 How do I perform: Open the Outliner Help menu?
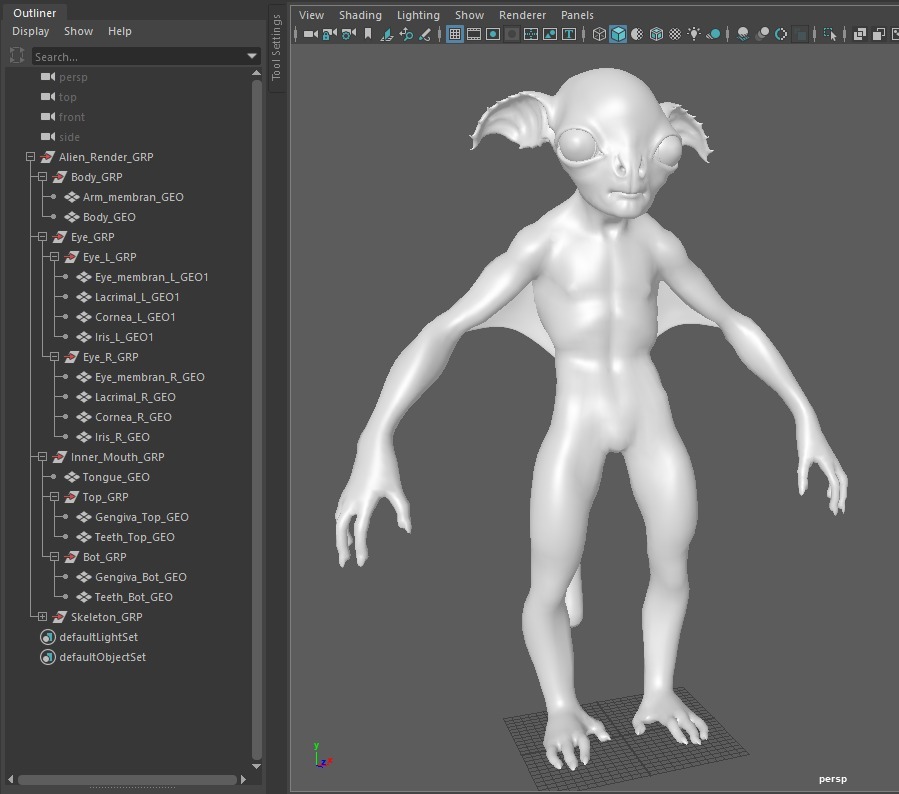120,32
